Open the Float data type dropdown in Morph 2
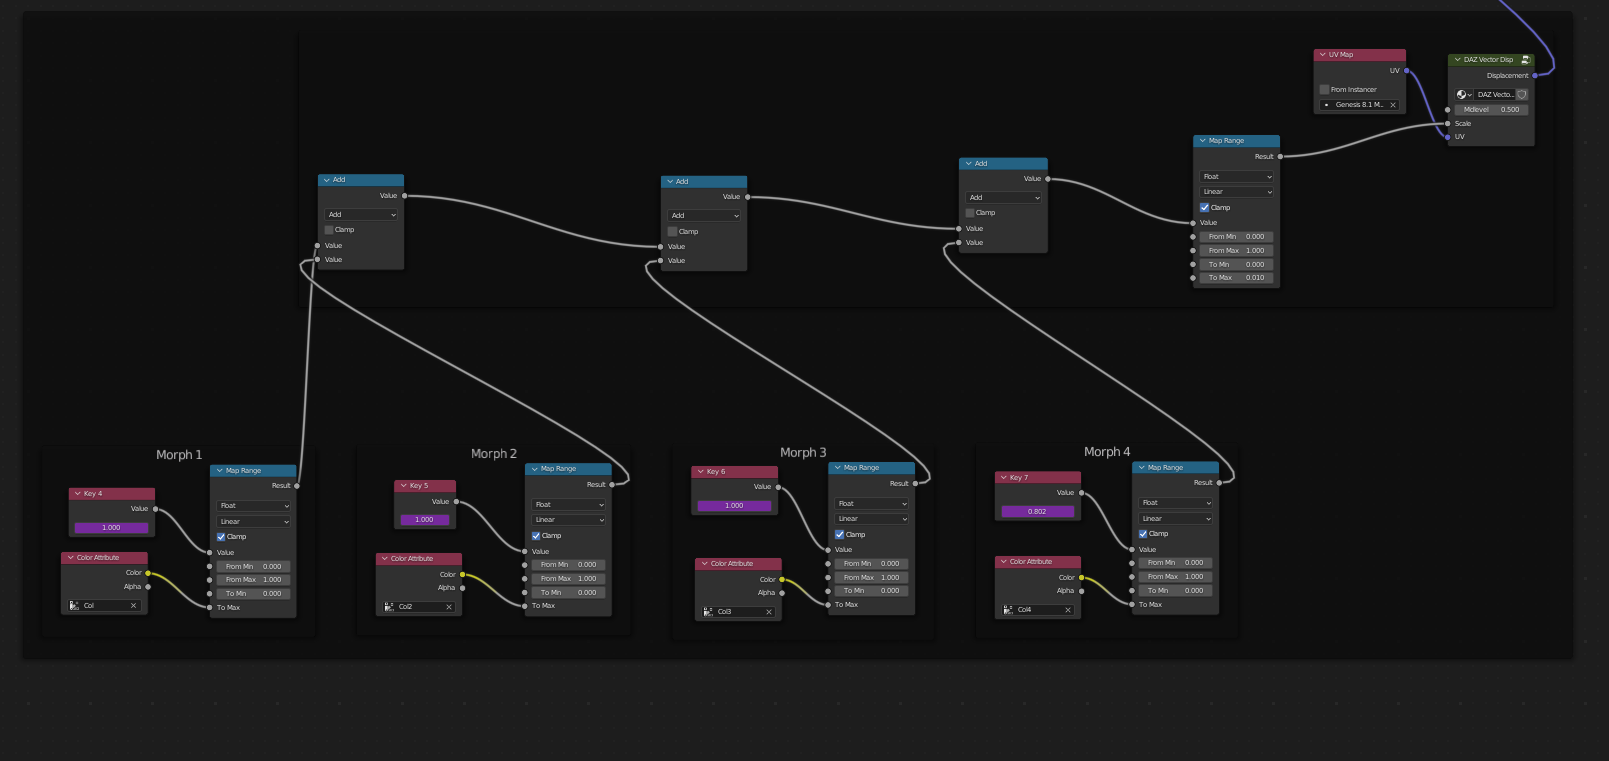1609x761 pixels. (569, 505)
